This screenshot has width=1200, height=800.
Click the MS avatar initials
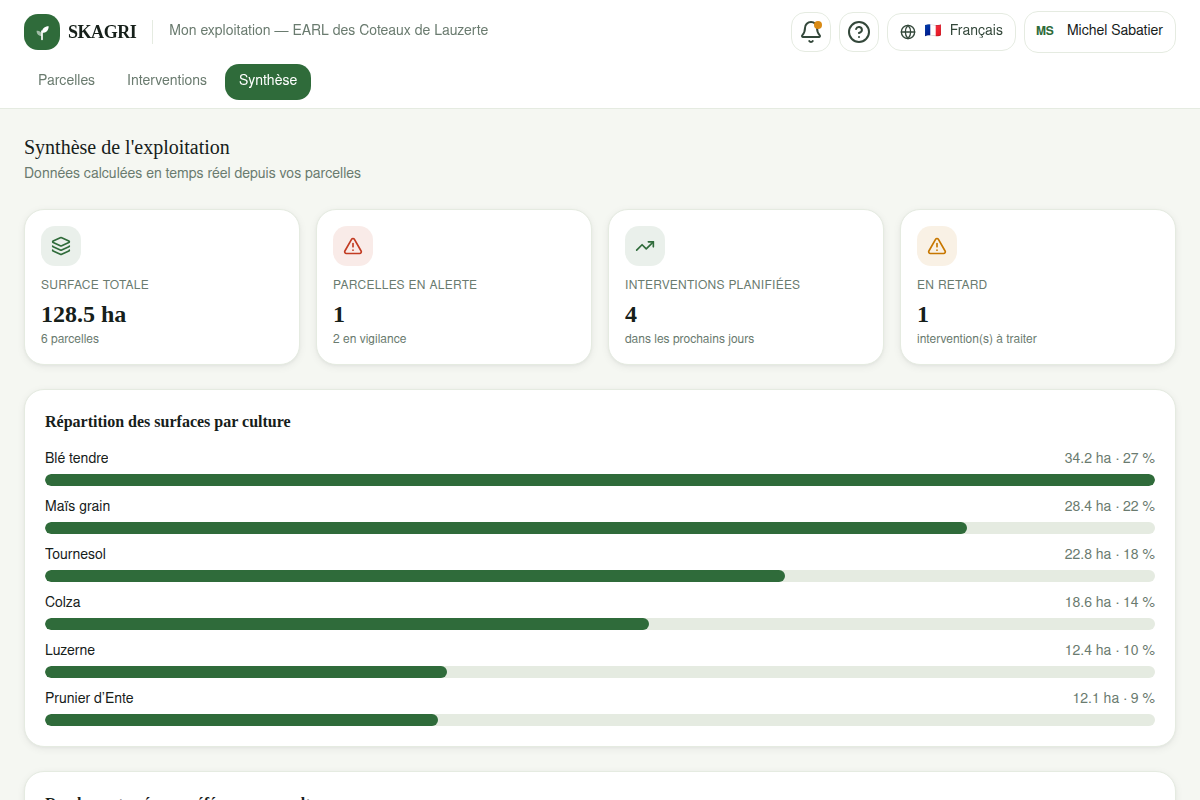click(1045, 31)
